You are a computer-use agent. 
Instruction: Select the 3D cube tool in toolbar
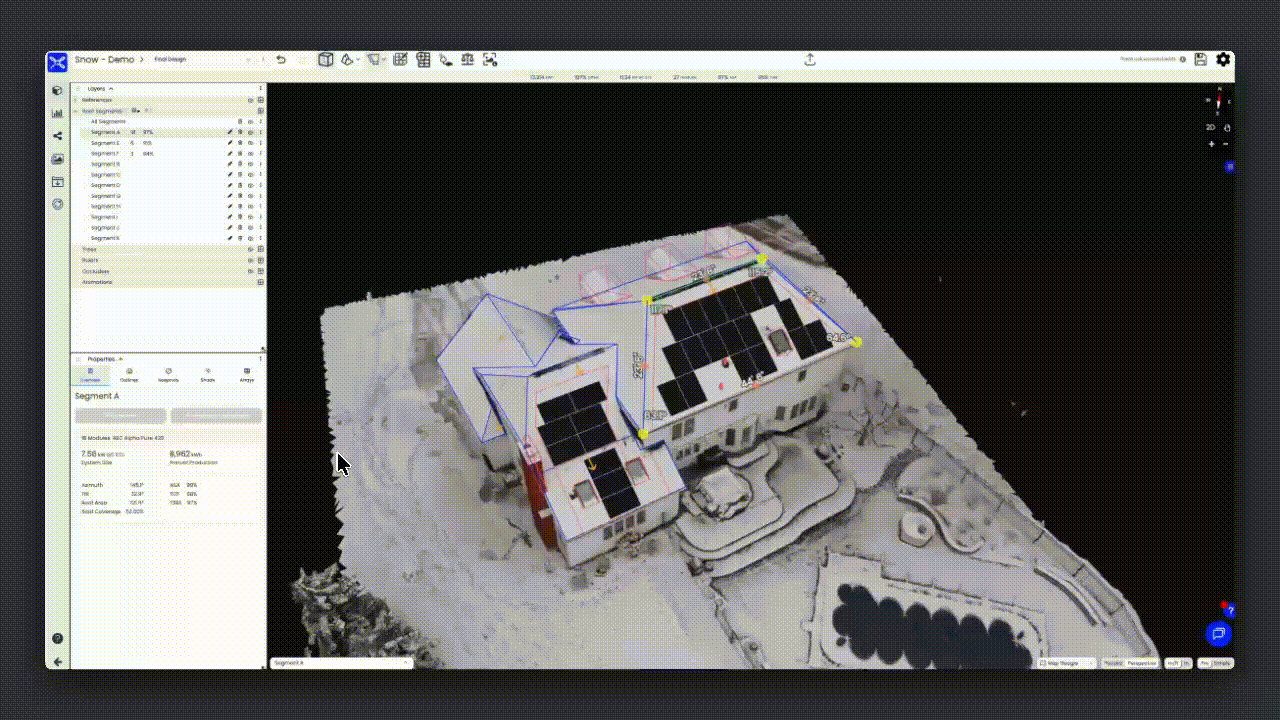[325, 60]
